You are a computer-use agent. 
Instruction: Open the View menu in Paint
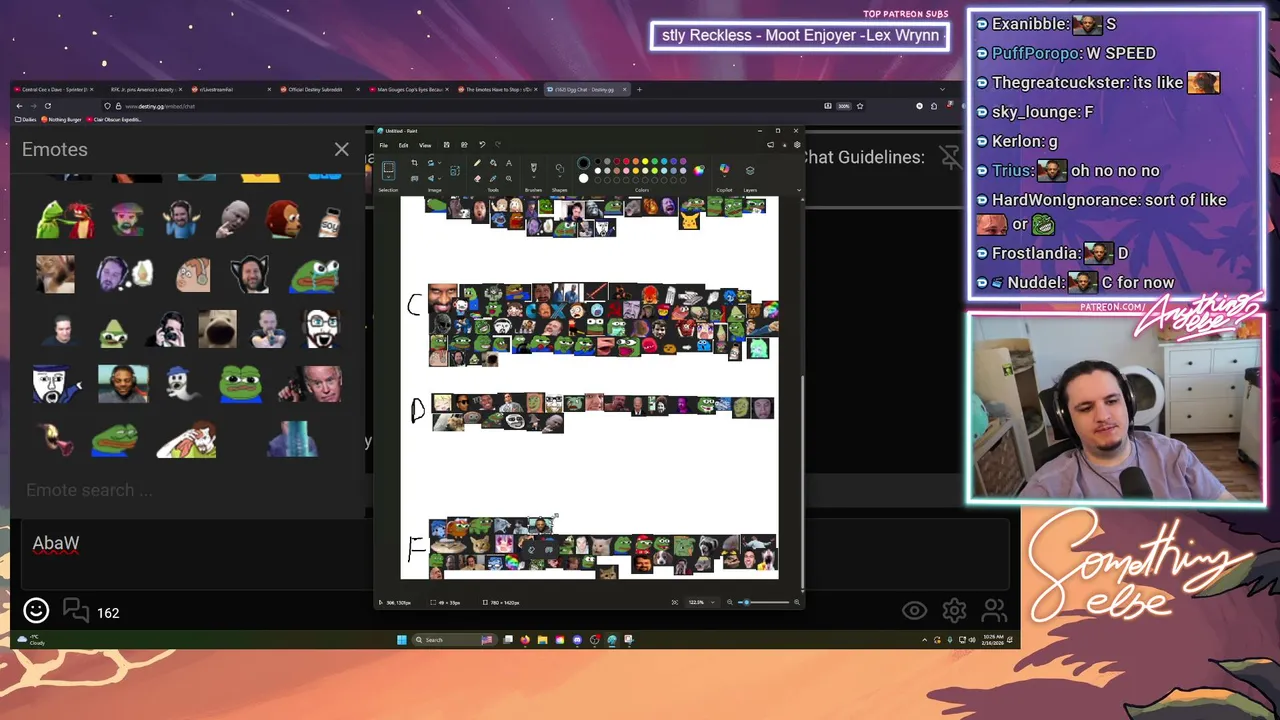coord(425,145)
